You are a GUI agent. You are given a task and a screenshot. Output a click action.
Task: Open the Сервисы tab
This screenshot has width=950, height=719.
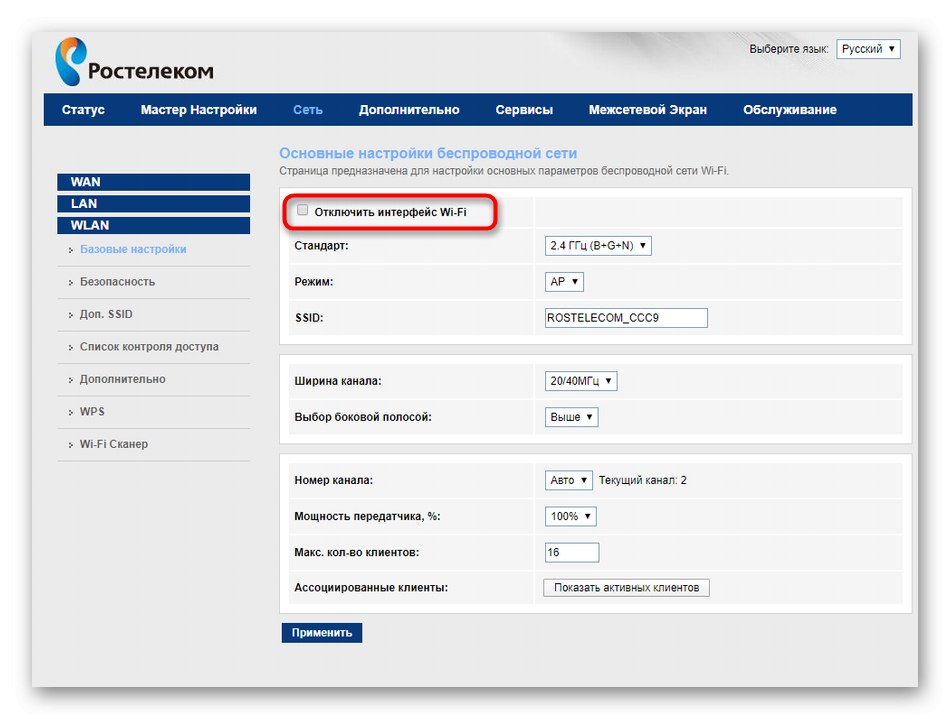(x=524, y=110)
